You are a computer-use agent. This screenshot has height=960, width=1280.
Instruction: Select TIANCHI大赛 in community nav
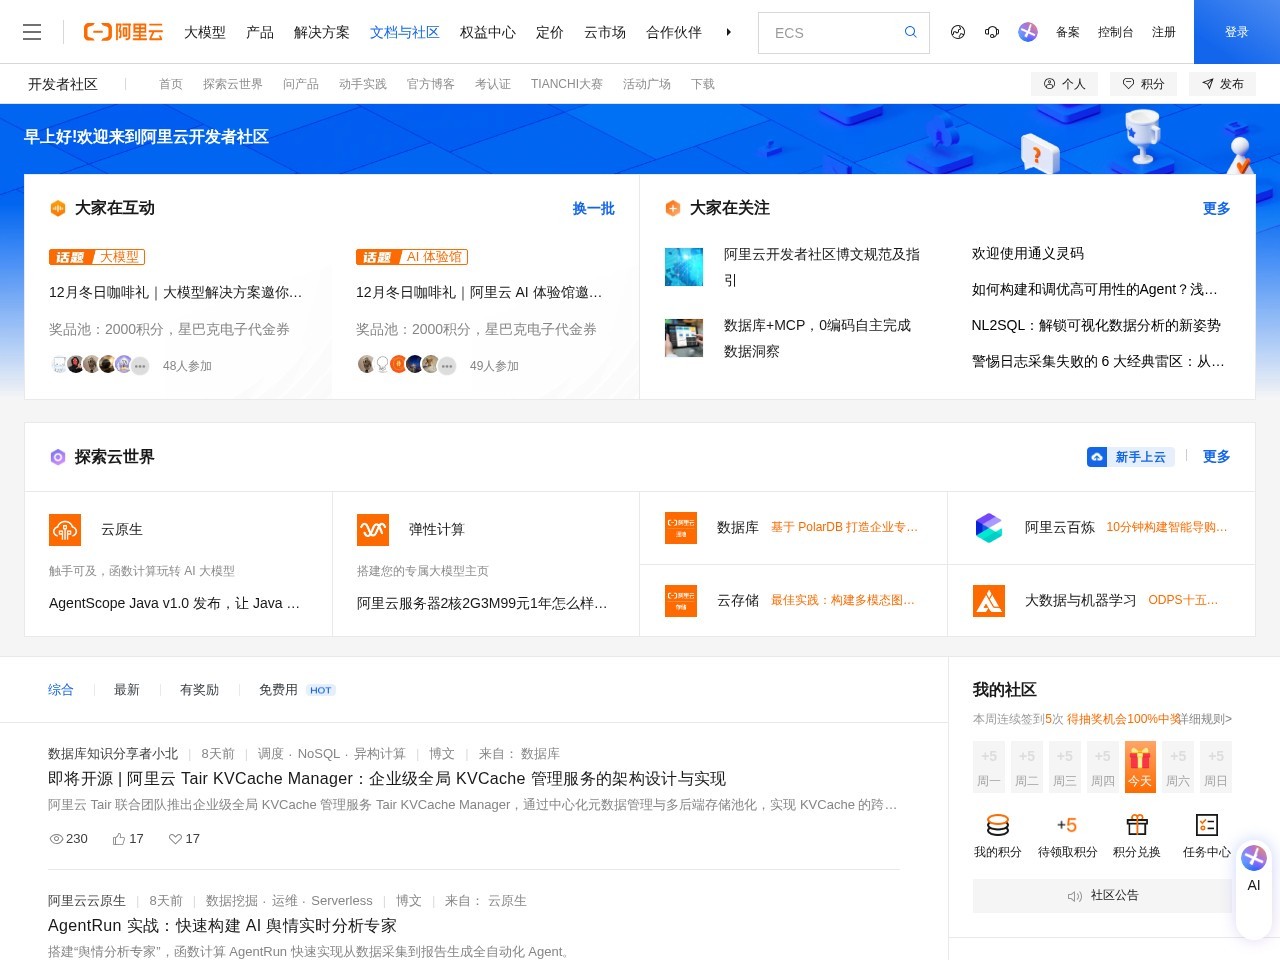pyautogui.click(x=566, y=84)
